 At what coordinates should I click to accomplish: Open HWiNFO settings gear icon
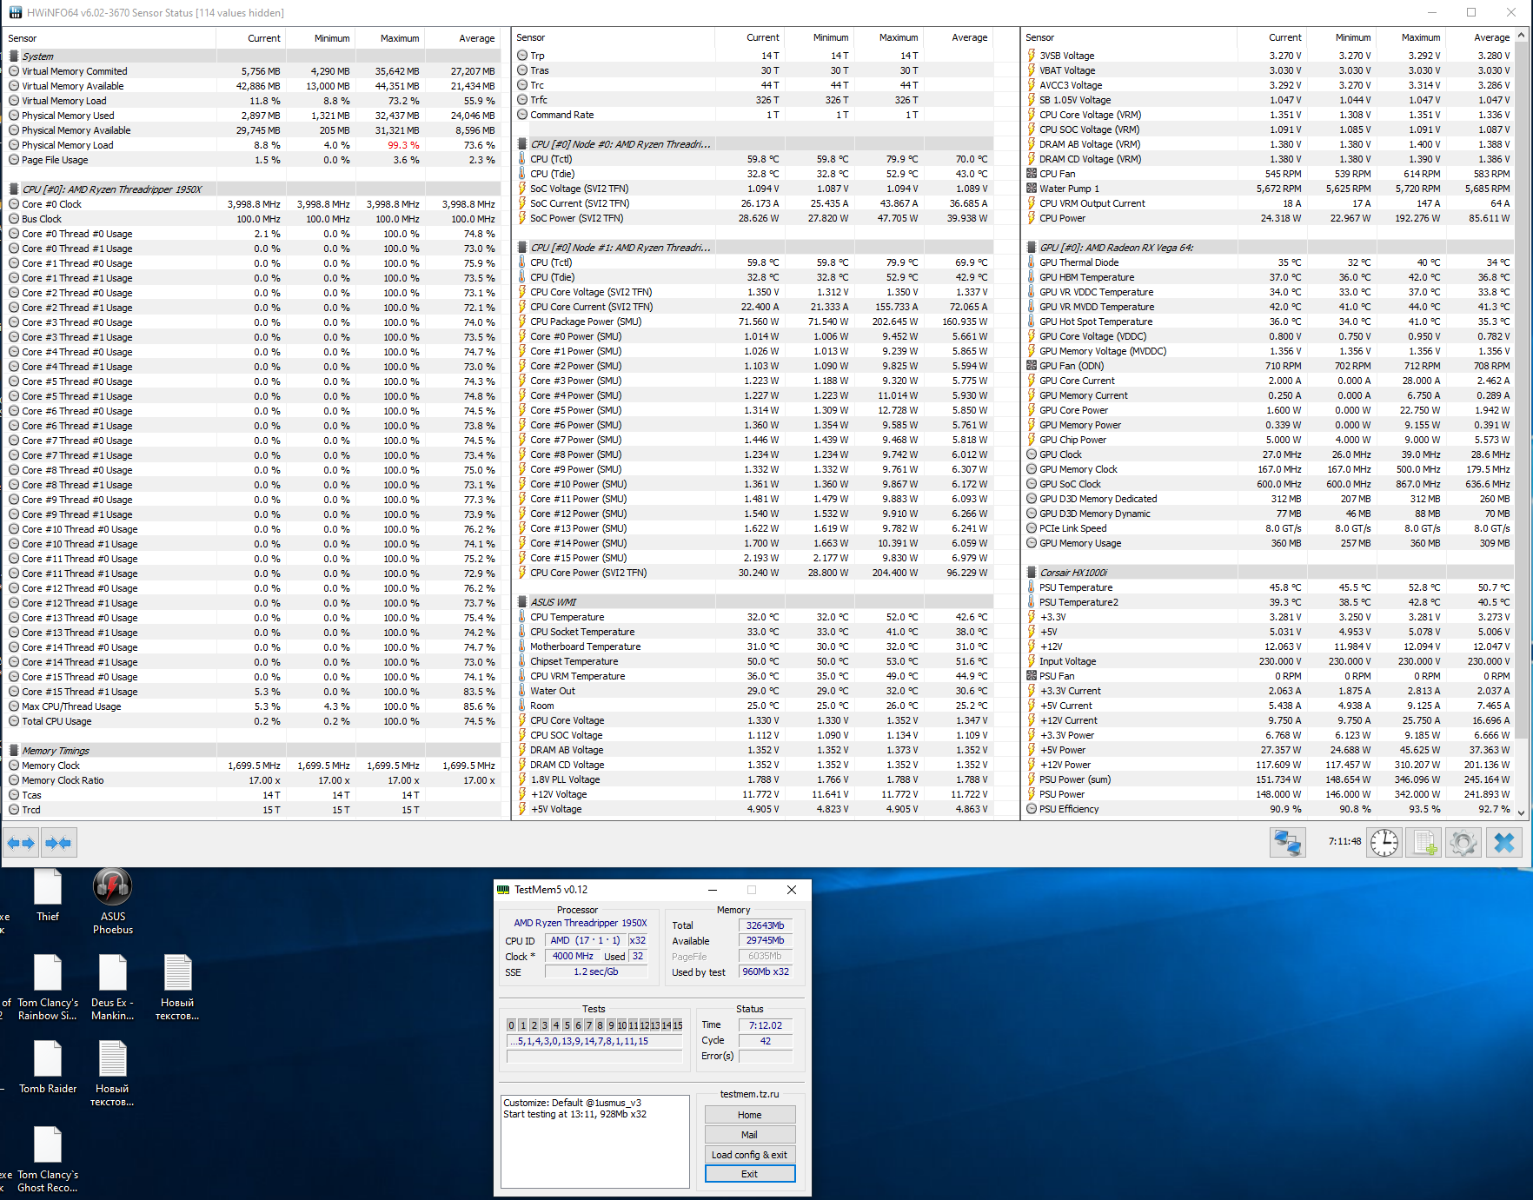1463,843
